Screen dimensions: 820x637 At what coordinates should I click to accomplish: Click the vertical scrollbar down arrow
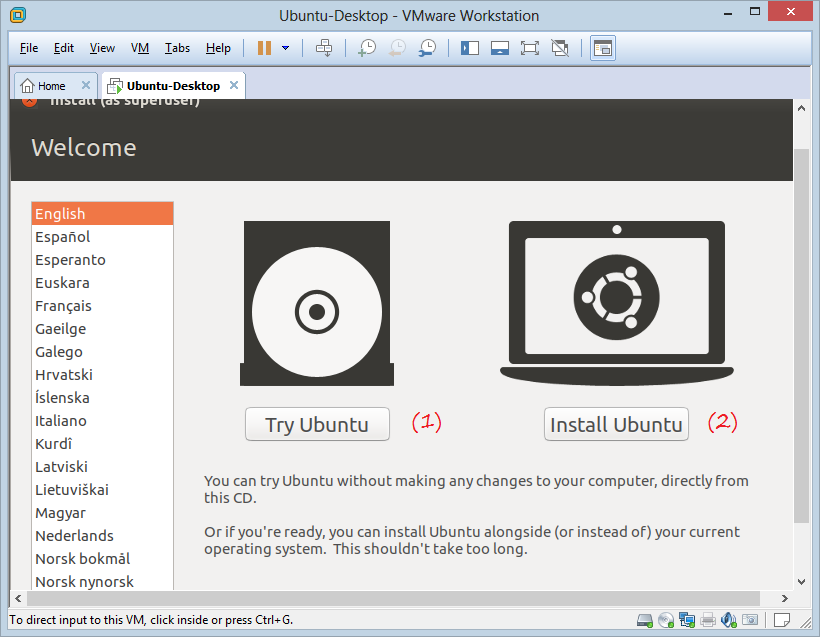(801, 582)
